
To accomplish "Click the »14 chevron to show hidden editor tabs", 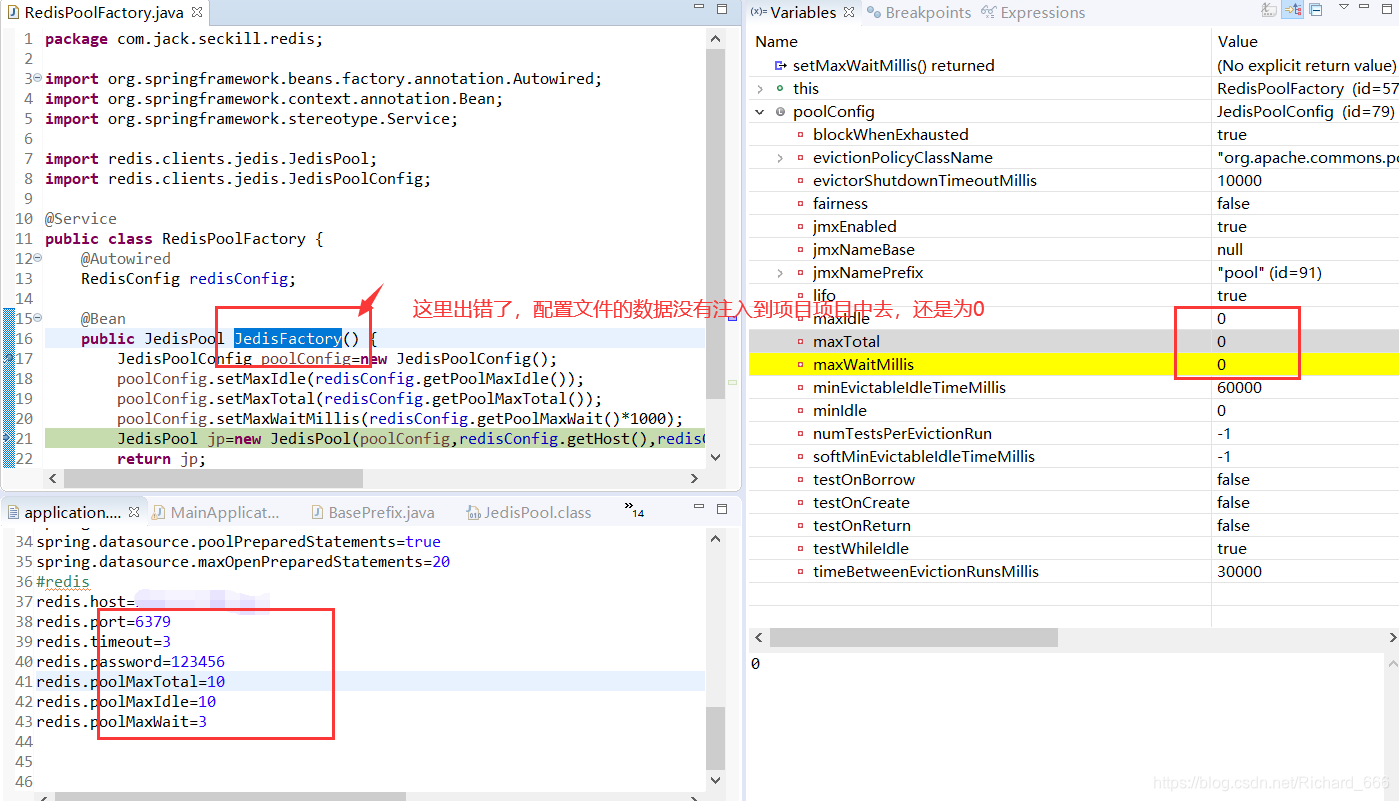I will pyautogui.click(x=630, y=509).
